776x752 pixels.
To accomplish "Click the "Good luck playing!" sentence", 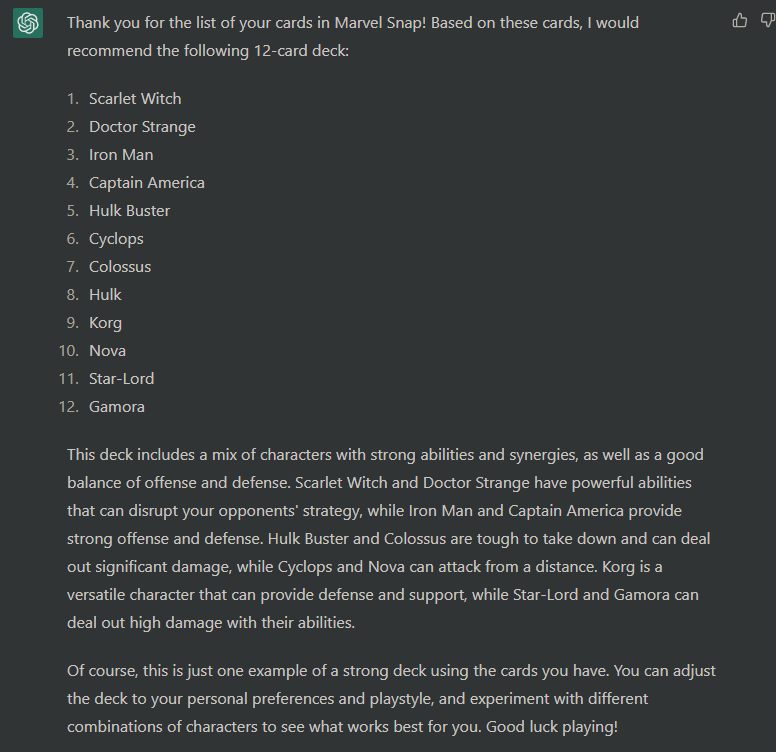I will coord(551,727).
